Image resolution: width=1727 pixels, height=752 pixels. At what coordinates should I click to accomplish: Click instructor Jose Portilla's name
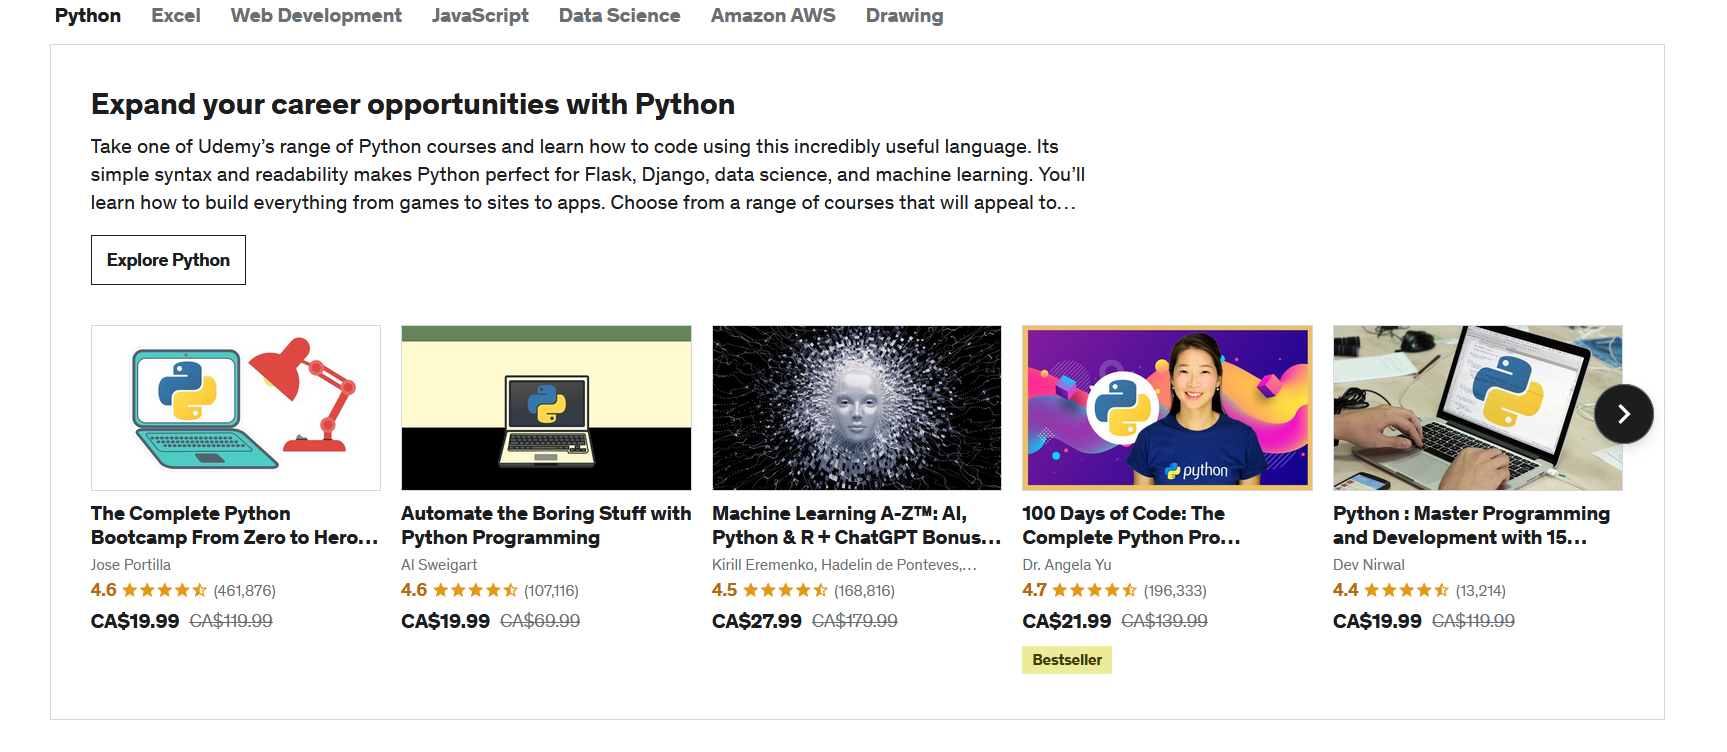pyautogui.click(x=130, y=564)
